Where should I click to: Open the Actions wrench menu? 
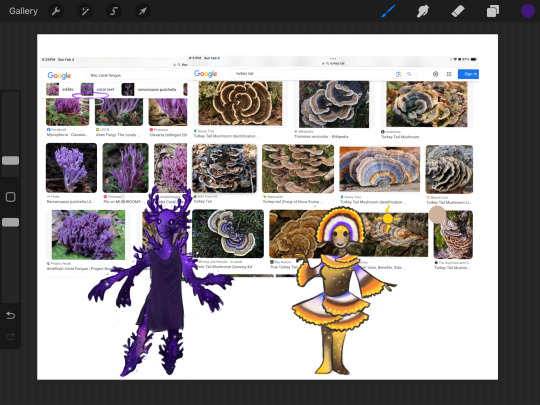(56, 11)
